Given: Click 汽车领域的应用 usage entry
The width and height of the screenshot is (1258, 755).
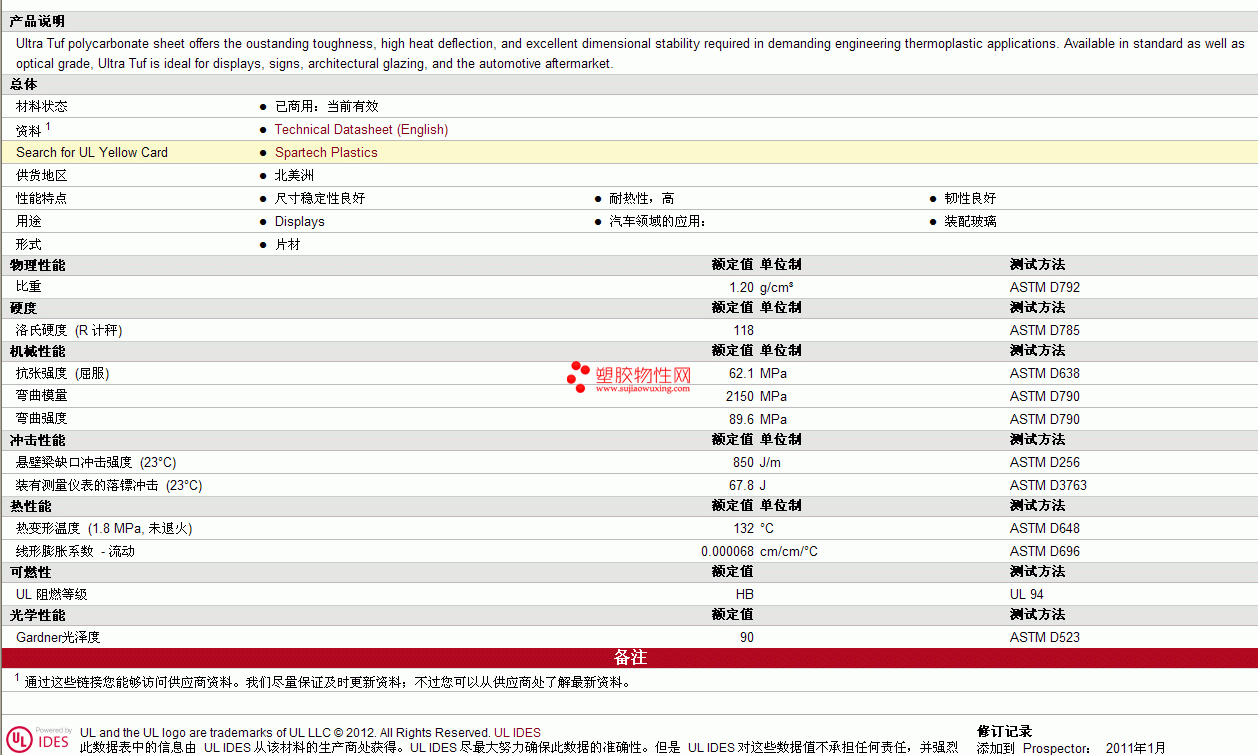Looking at the screenshot, I should [x=658, y=221].
